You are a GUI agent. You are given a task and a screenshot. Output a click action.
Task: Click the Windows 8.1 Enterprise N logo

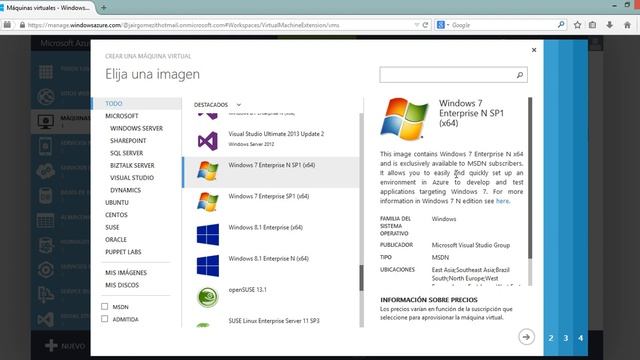tap(208, 266)
